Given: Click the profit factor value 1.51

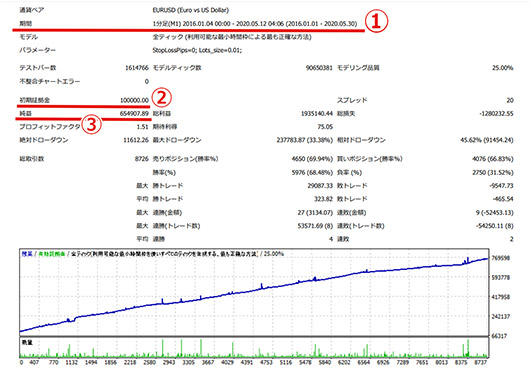Looking at the screenshot, I should (x=143, y=127).
